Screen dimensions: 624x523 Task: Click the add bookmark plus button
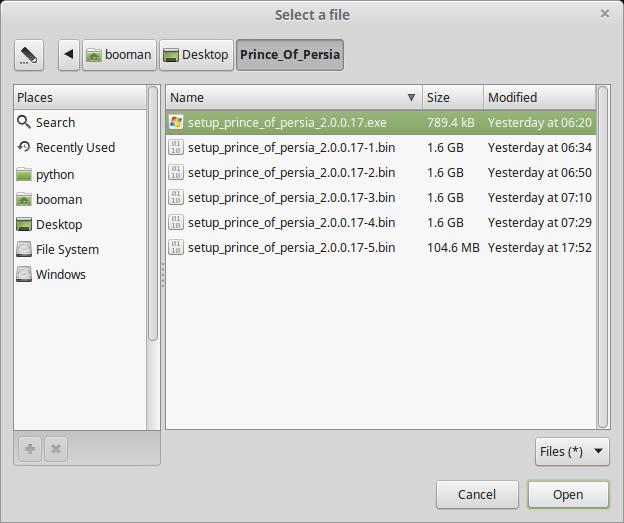(30, 449)
